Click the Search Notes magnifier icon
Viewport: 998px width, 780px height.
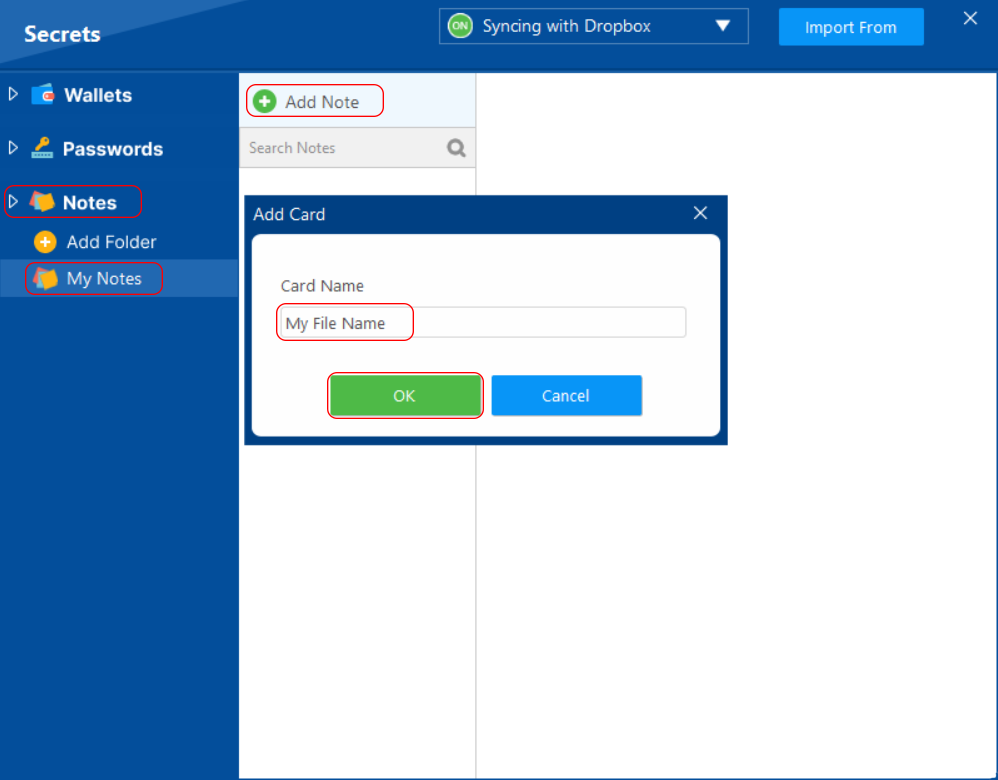pos(456,148)
